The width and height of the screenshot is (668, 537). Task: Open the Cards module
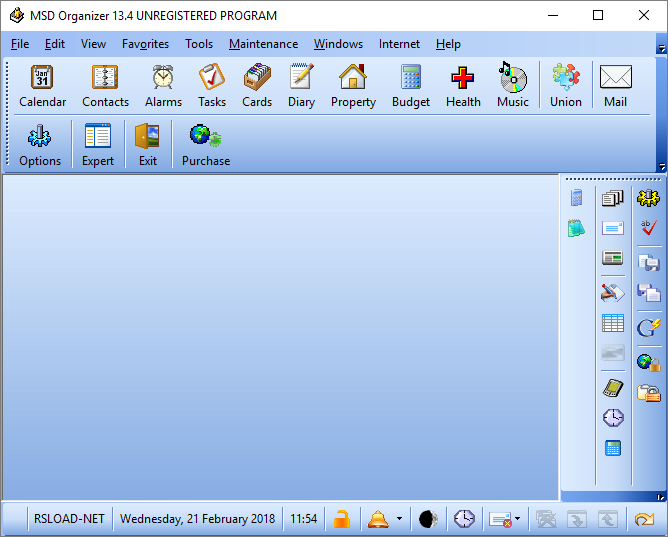pos(257,85)
